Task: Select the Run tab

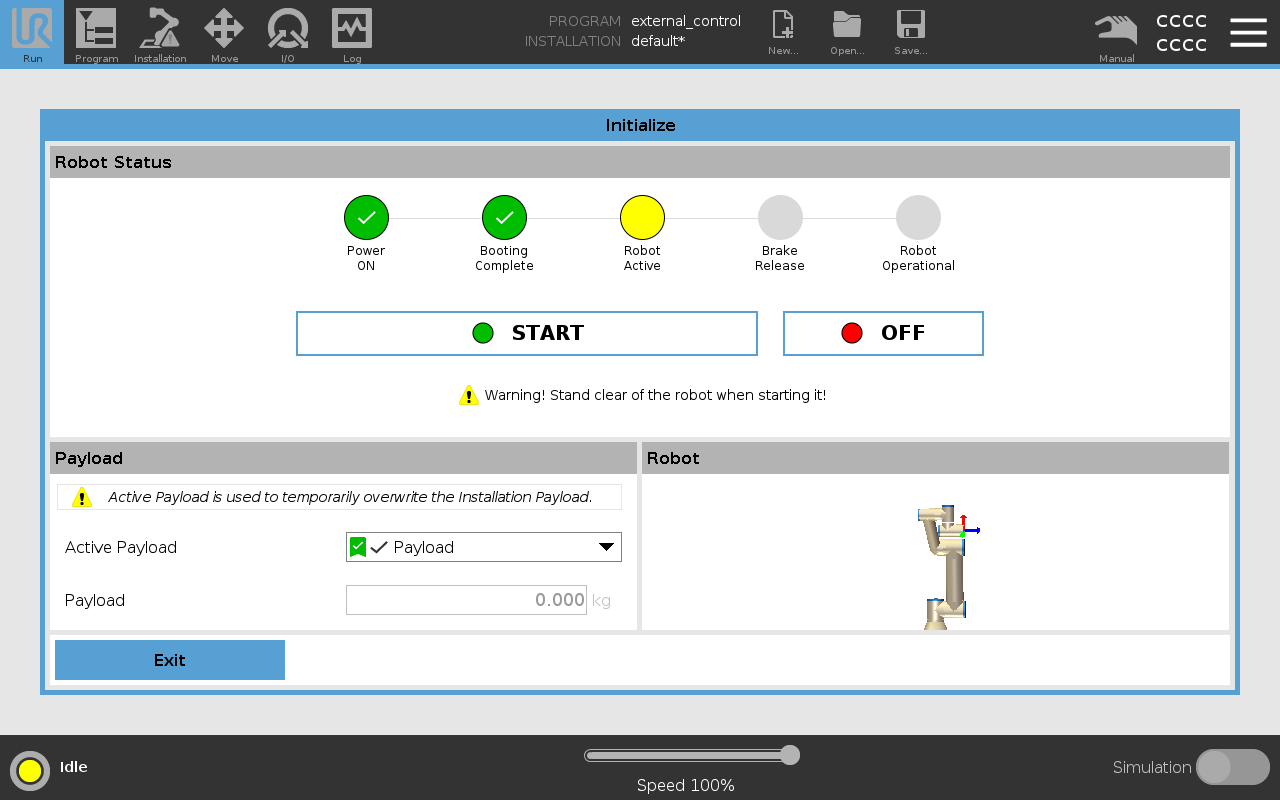Action: 32,32
